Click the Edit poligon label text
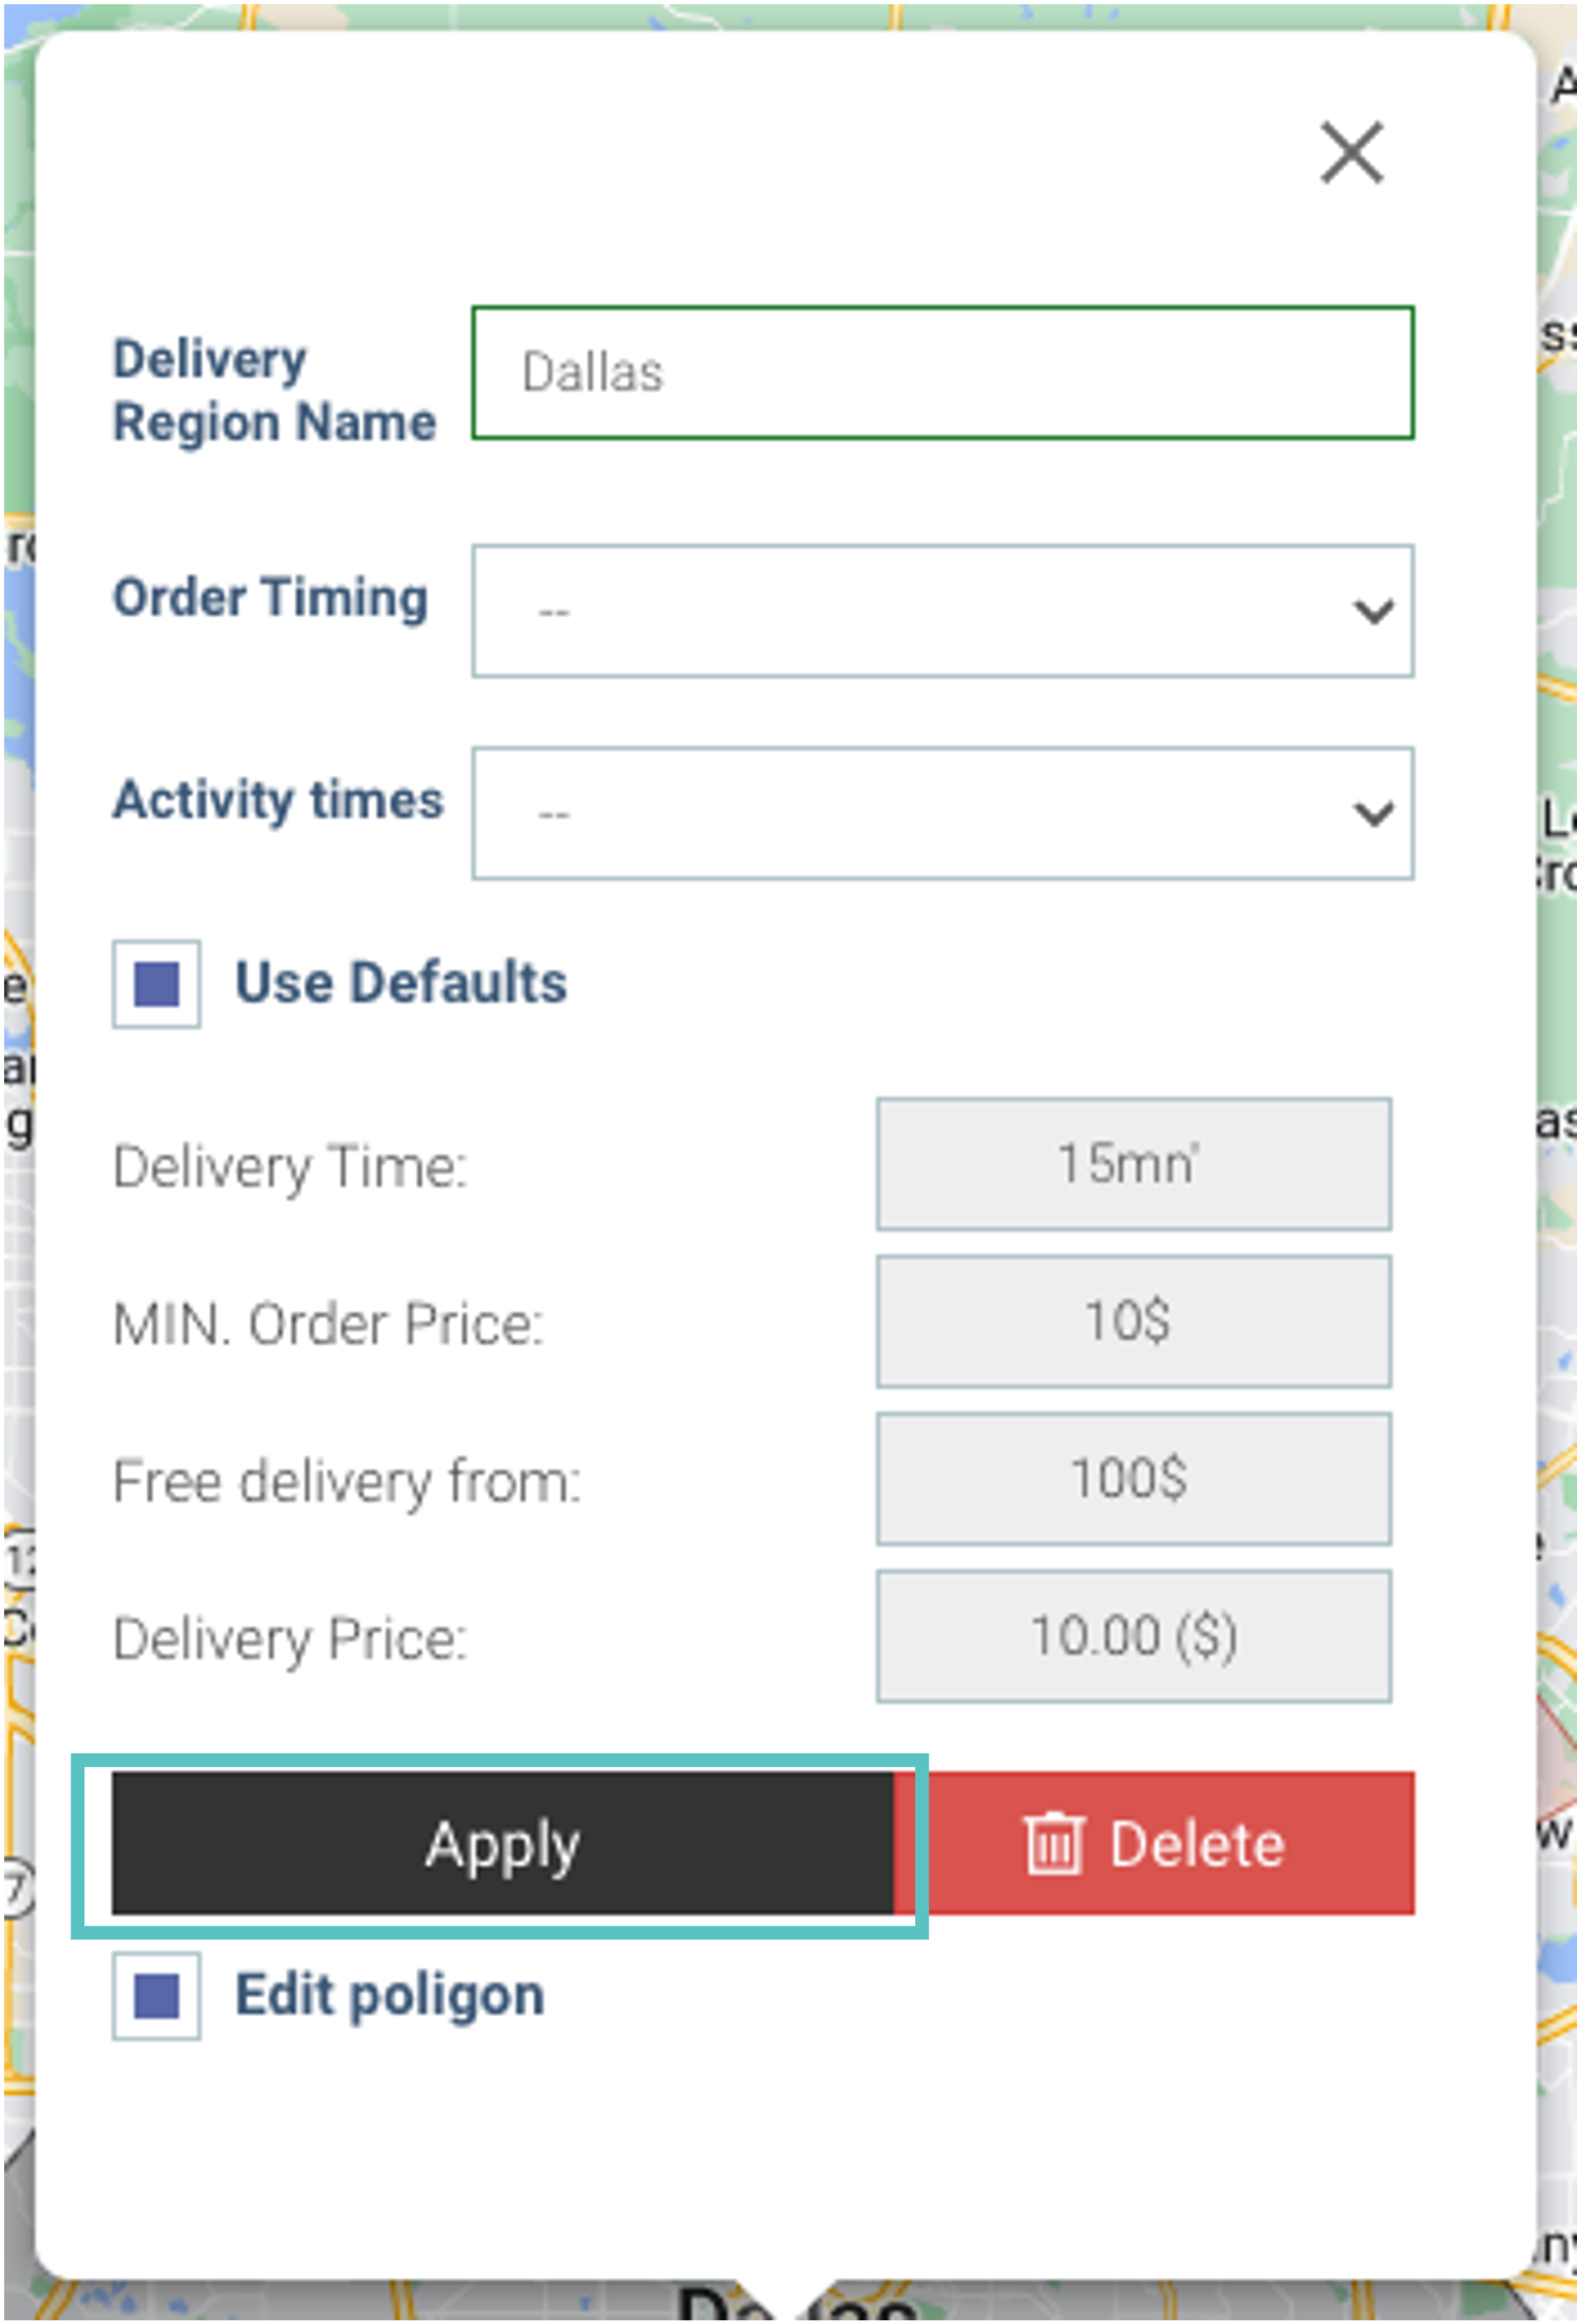The image size is (1577, 2324). [390, 1995]
